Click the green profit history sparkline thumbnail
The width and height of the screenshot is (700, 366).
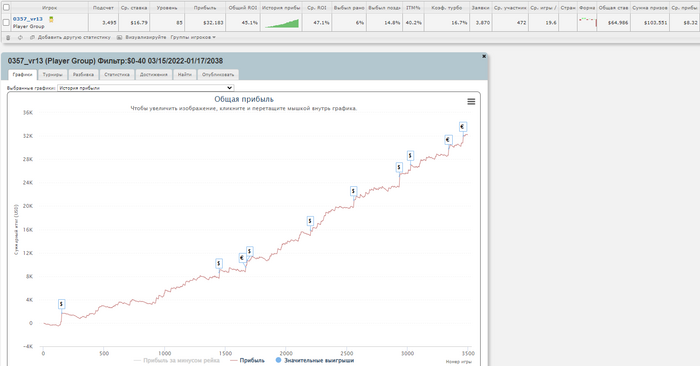point(281,23)
